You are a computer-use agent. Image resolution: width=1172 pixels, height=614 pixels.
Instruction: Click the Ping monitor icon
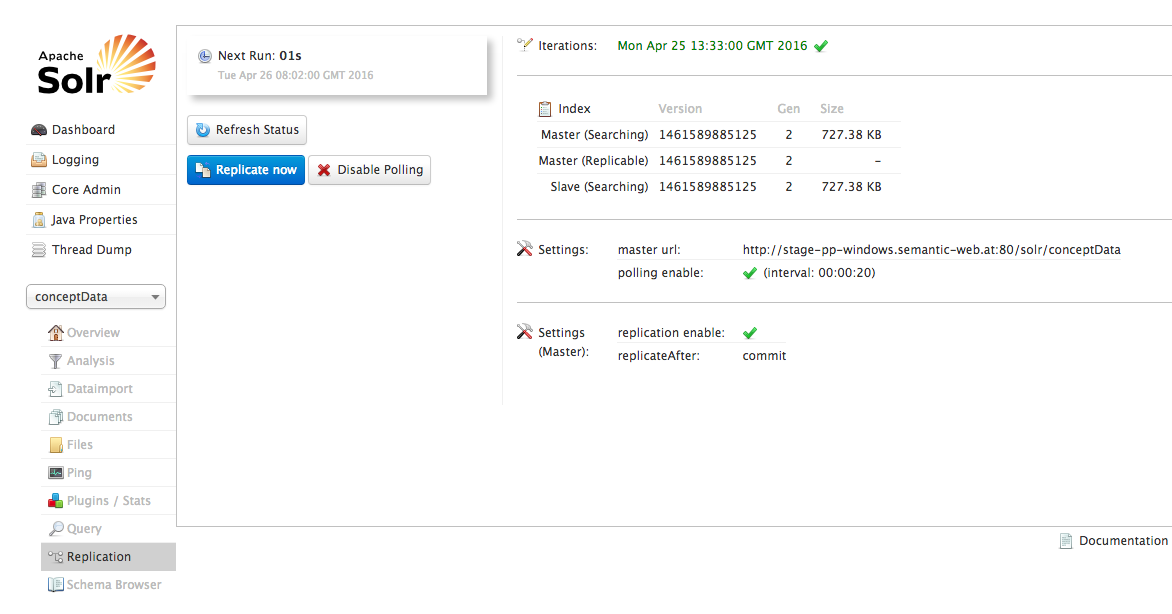pos(56,473)
